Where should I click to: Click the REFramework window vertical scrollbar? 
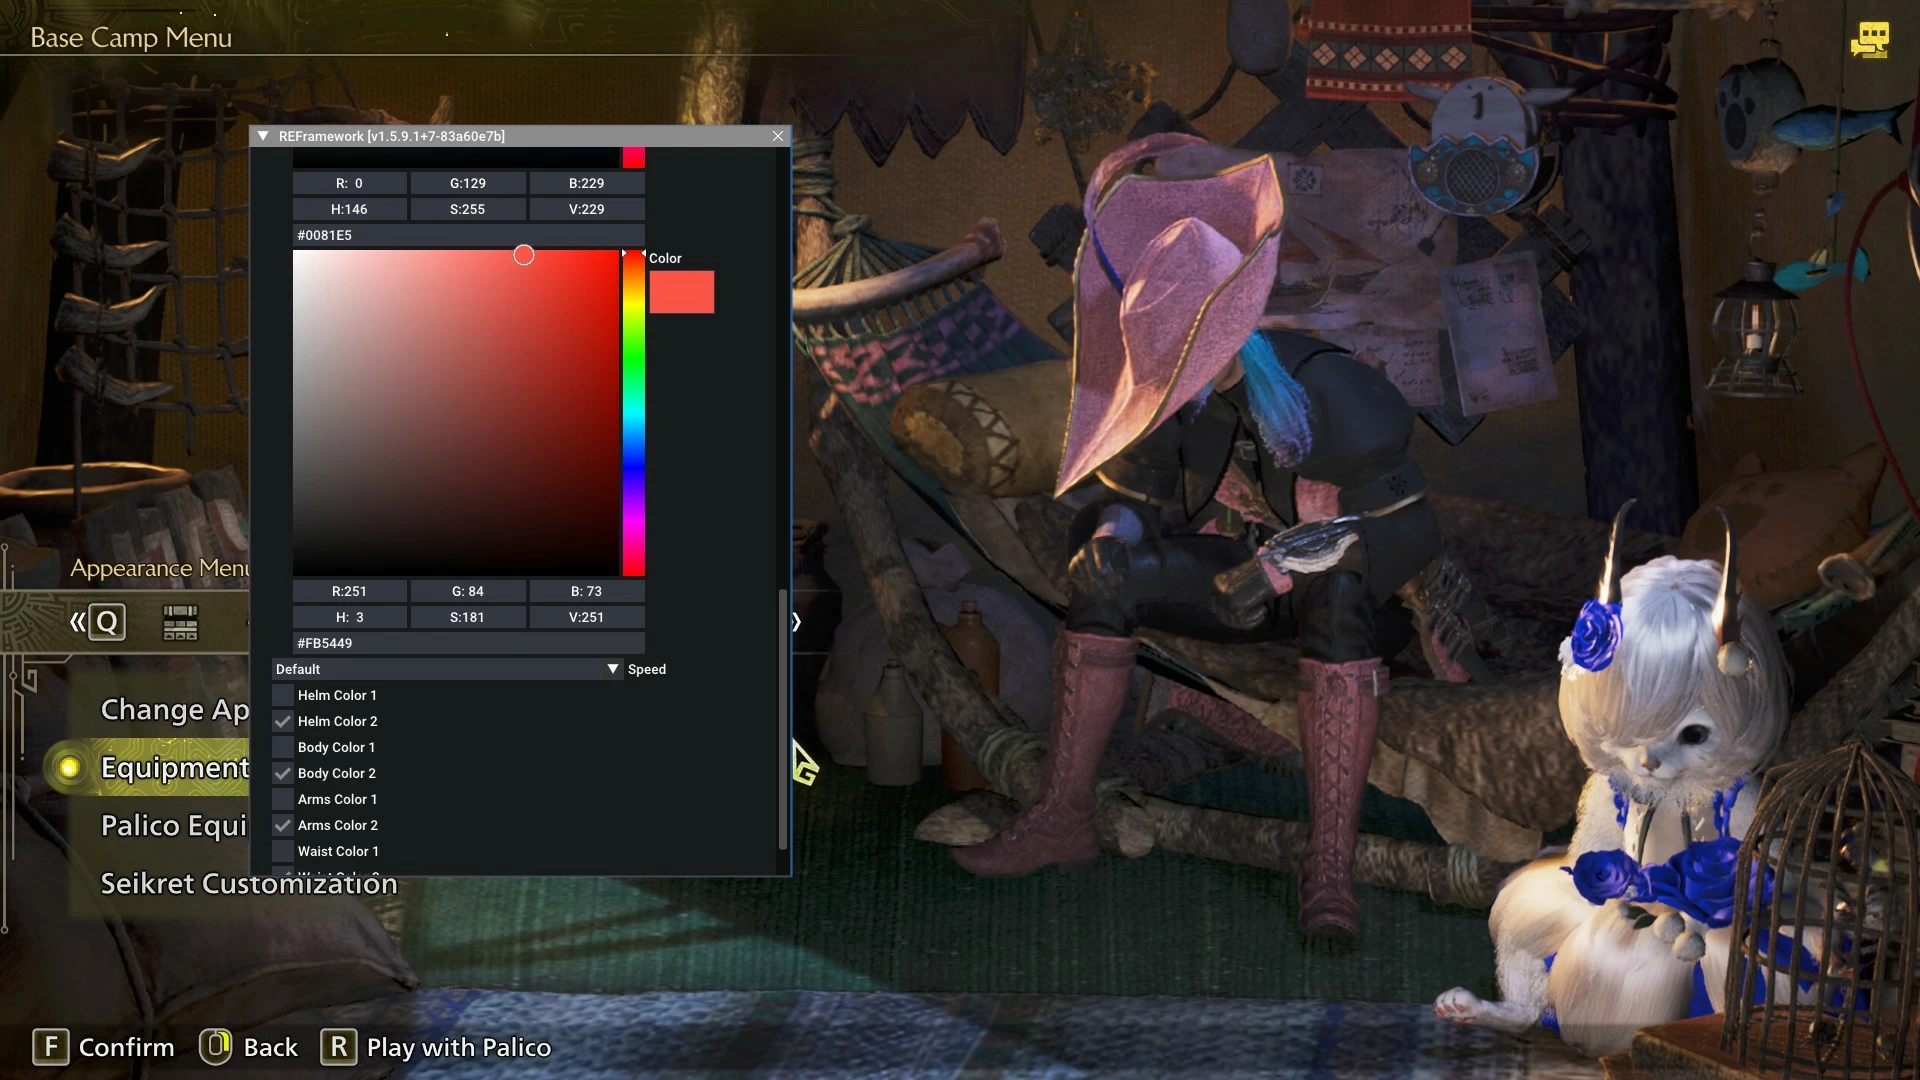click(782, 718)
